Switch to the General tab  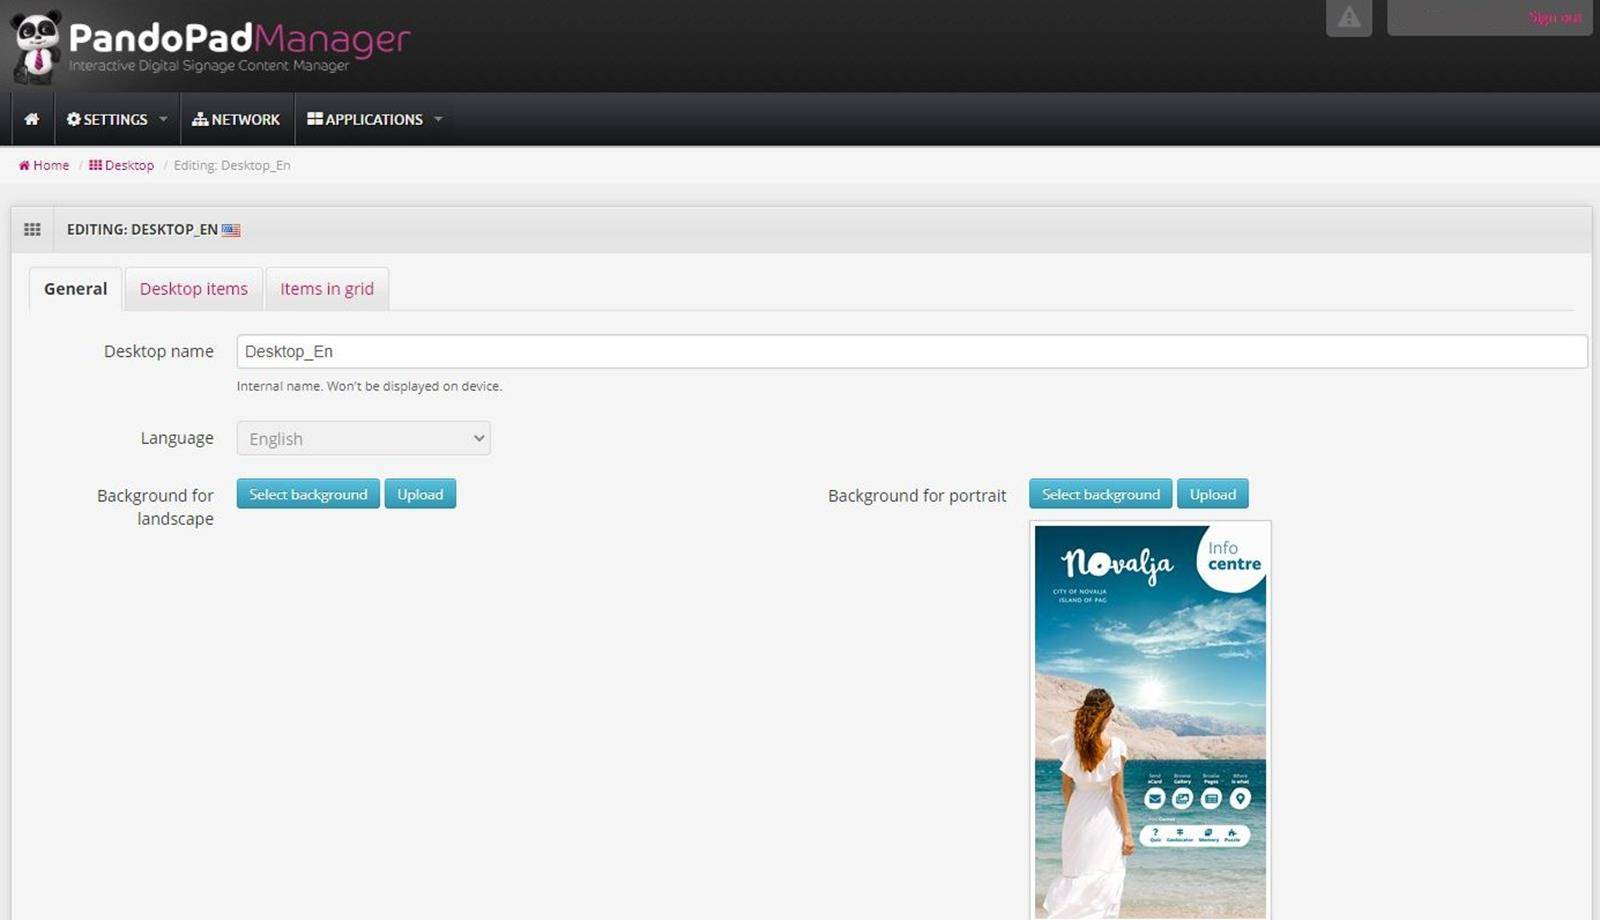75,289
